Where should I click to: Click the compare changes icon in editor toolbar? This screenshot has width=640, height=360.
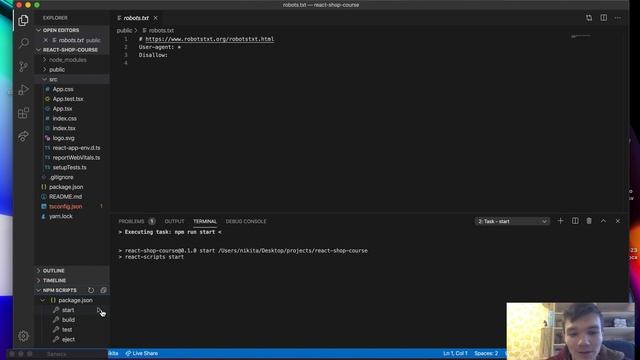click(x=589, y=18)
